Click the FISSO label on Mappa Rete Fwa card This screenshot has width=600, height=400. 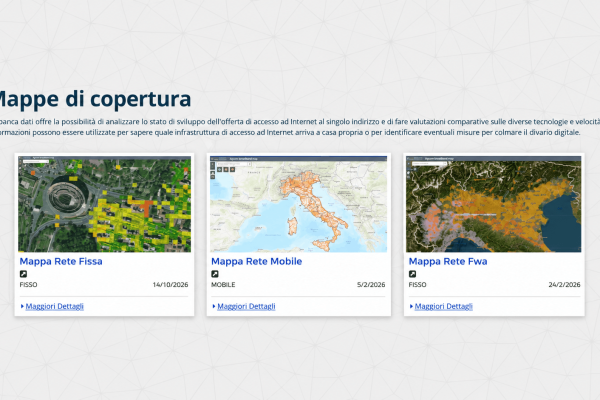coord(417,285)
